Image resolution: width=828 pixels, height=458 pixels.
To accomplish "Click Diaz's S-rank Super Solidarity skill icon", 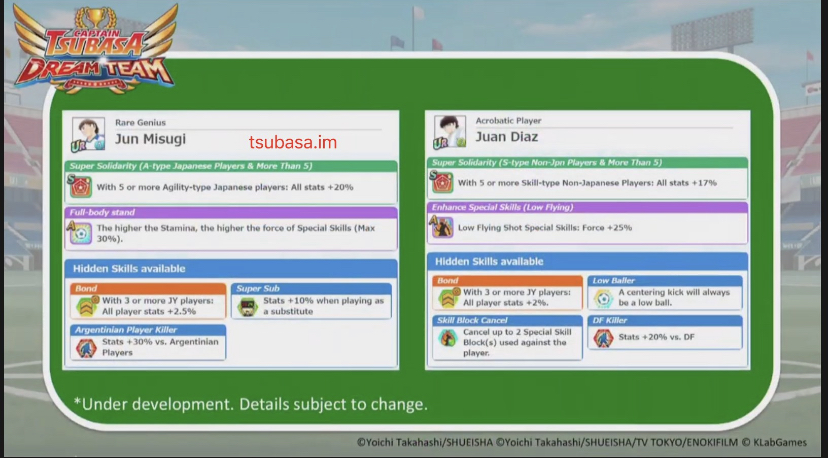I will point(441,182).
